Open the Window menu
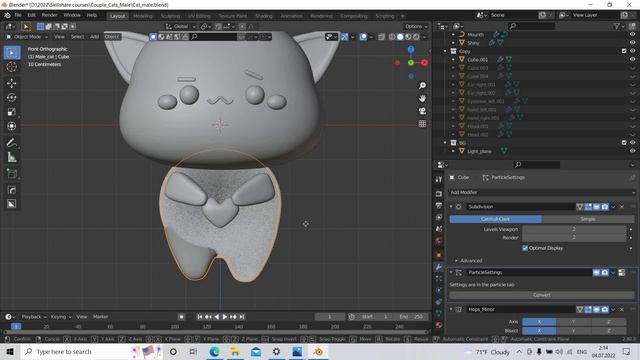 [x=72, y=15]
